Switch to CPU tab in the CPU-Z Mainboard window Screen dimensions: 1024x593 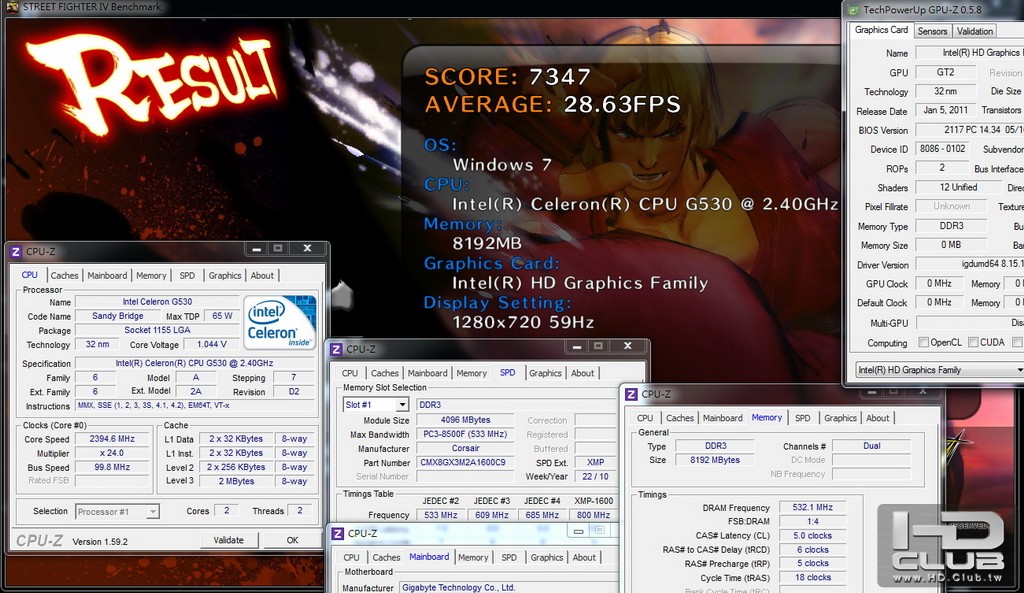click(351, 558)
